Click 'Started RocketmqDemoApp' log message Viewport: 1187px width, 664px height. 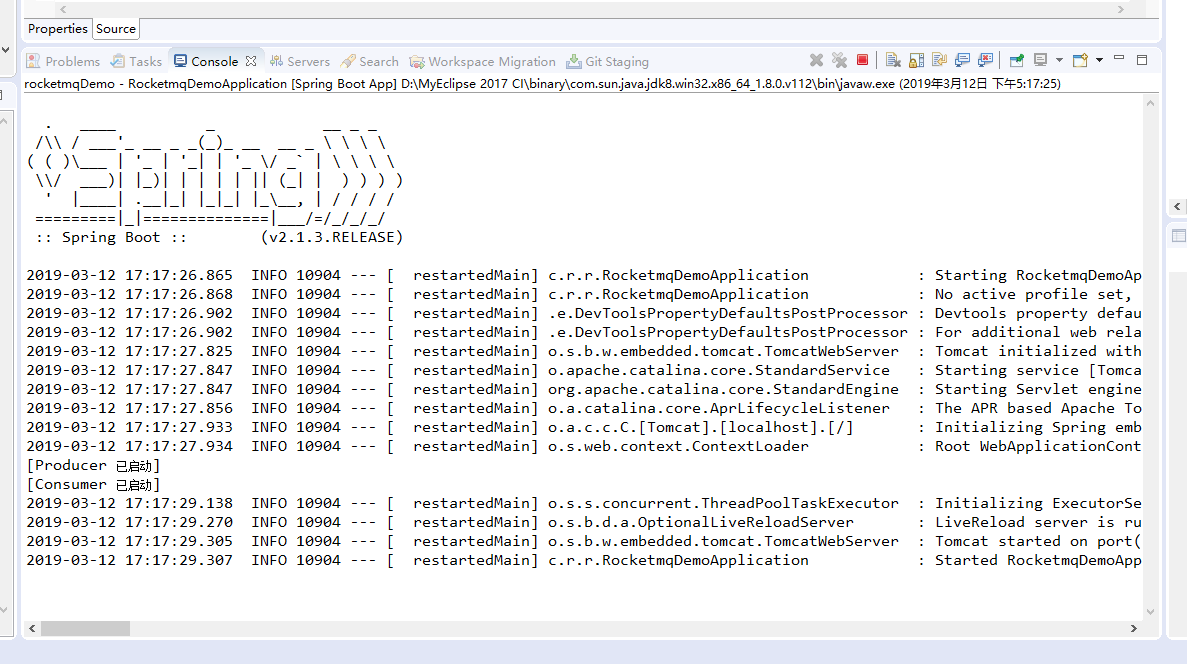(x=1038, y=560)
